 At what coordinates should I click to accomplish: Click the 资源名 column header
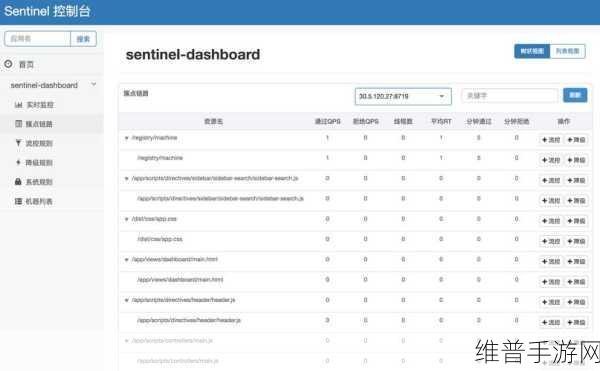[214, 121]
